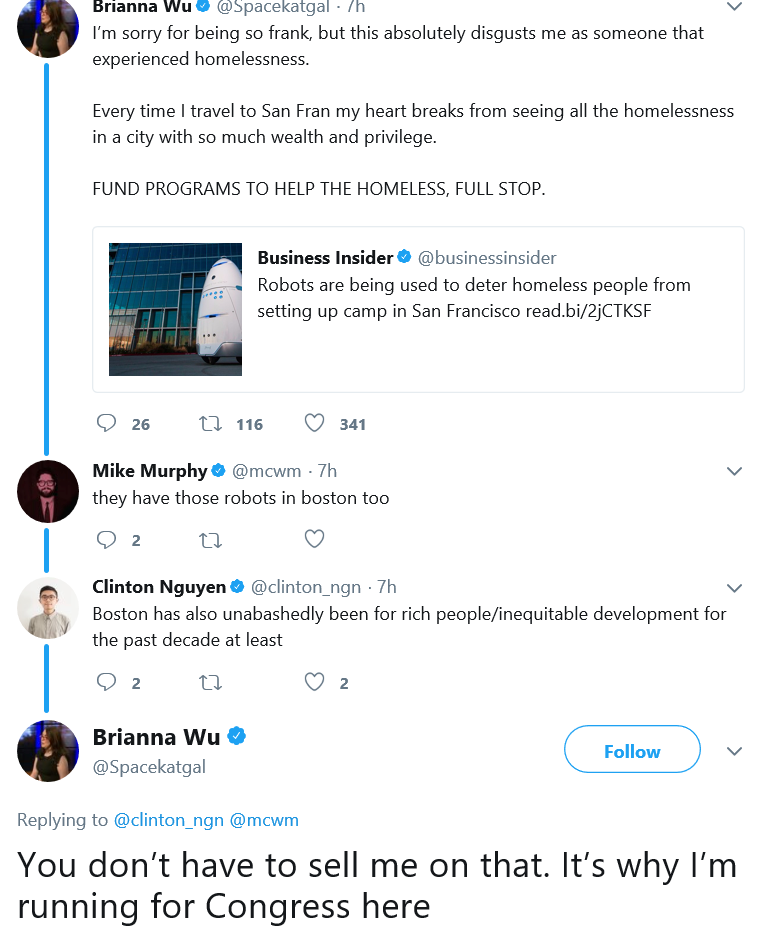Follow Brianna Wu
This screenshot has width=774, height=928.
[x=632, y=749]
